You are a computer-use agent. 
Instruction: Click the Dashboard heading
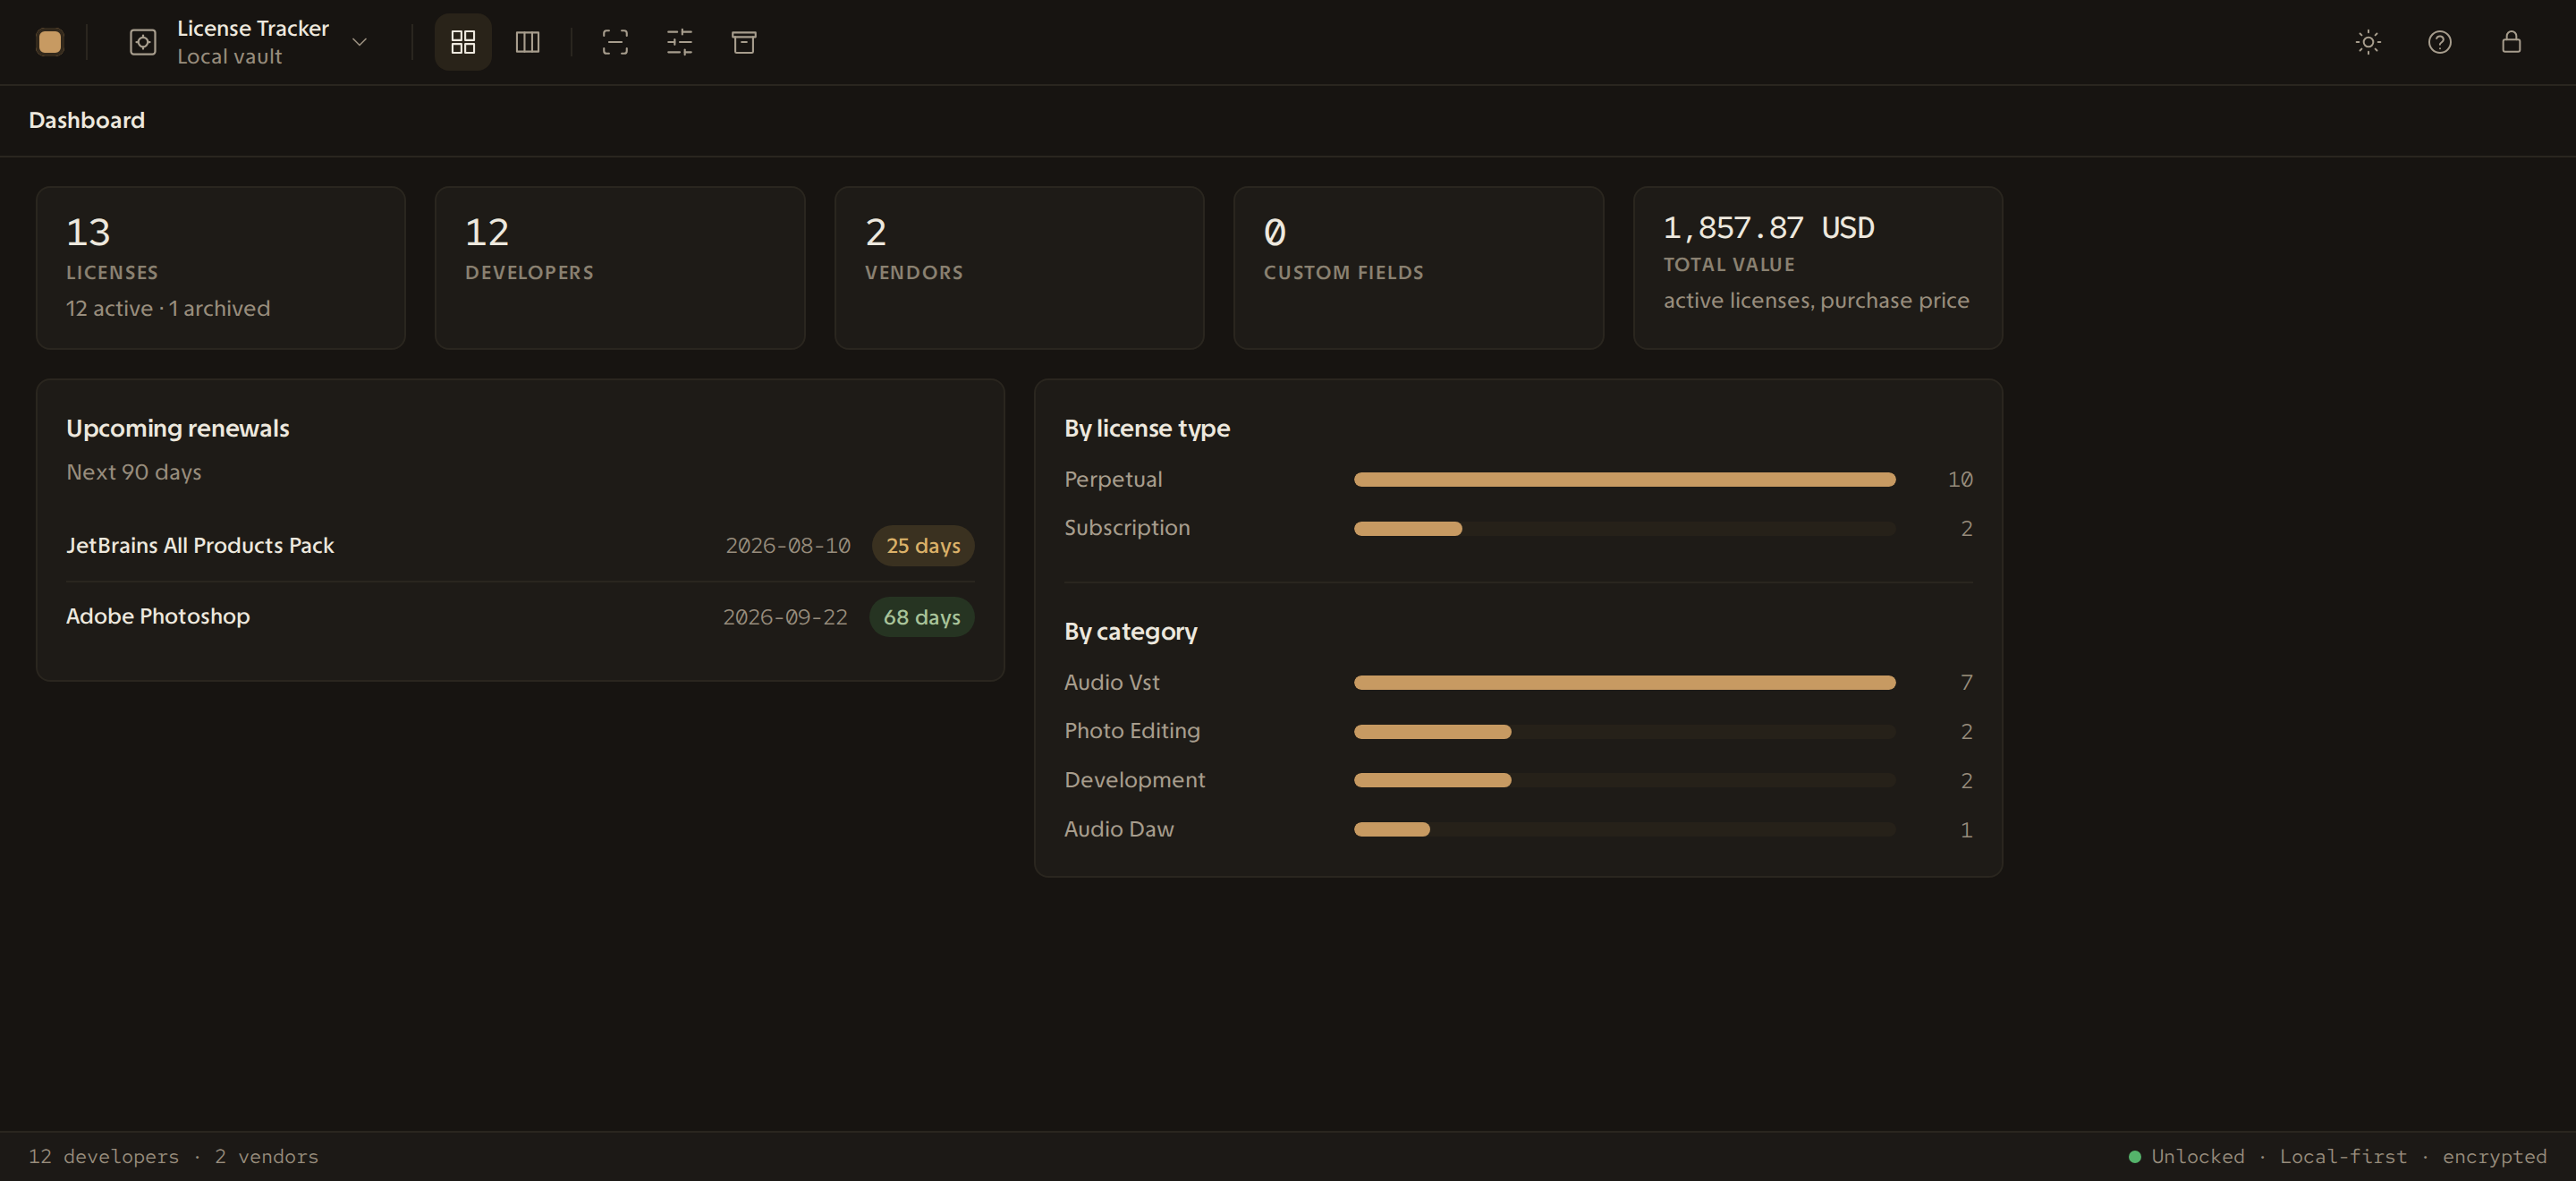[87, 120]
